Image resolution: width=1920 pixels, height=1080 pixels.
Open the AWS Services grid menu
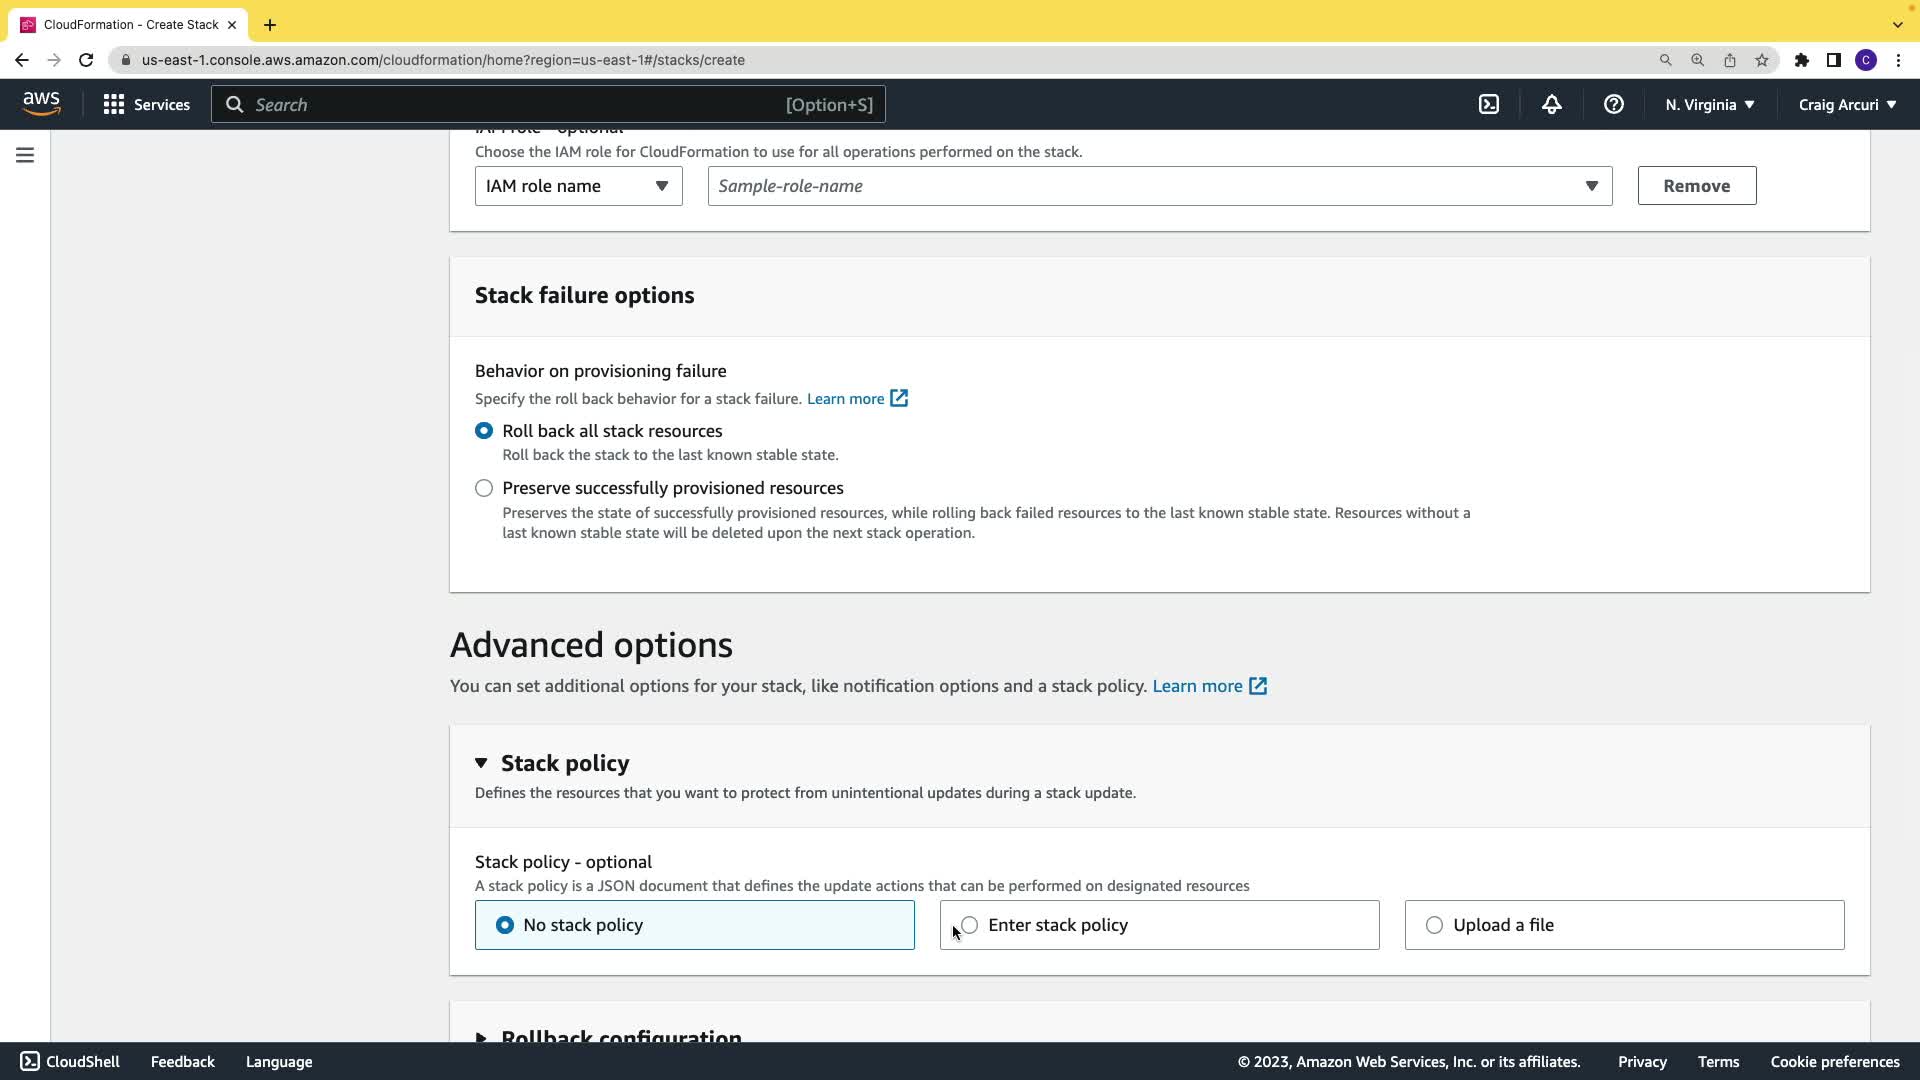pyautogui.click(x=146, y=105)
